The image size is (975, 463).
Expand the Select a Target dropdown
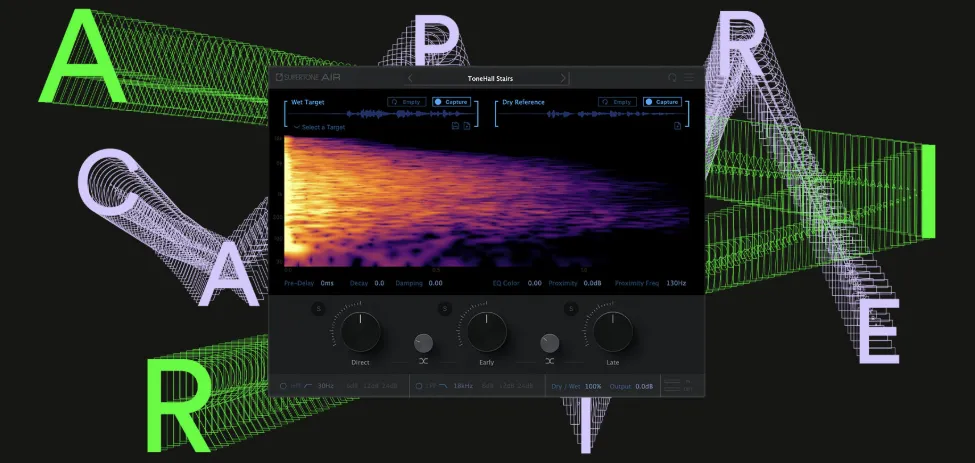pos(319,127)
